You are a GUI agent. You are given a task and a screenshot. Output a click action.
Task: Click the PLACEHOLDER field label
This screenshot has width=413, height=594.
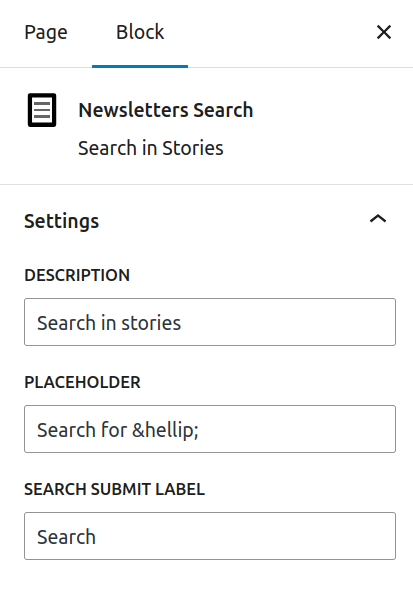click(82, 383)
